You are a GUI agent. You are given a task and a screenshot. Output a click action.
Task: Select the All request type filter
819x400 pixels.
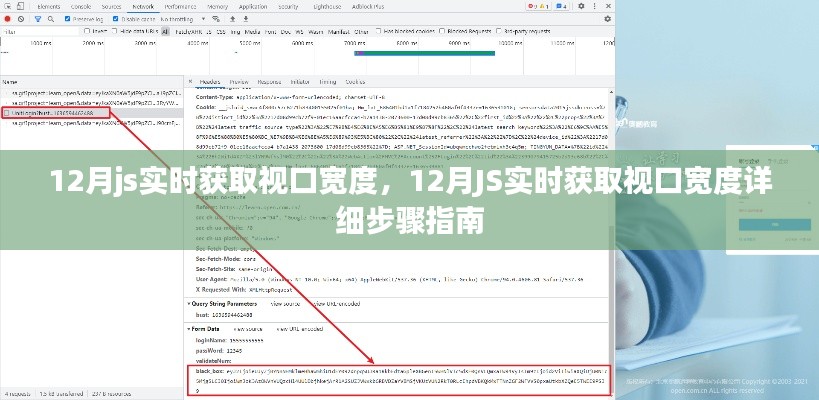click(x=166, y=31)
